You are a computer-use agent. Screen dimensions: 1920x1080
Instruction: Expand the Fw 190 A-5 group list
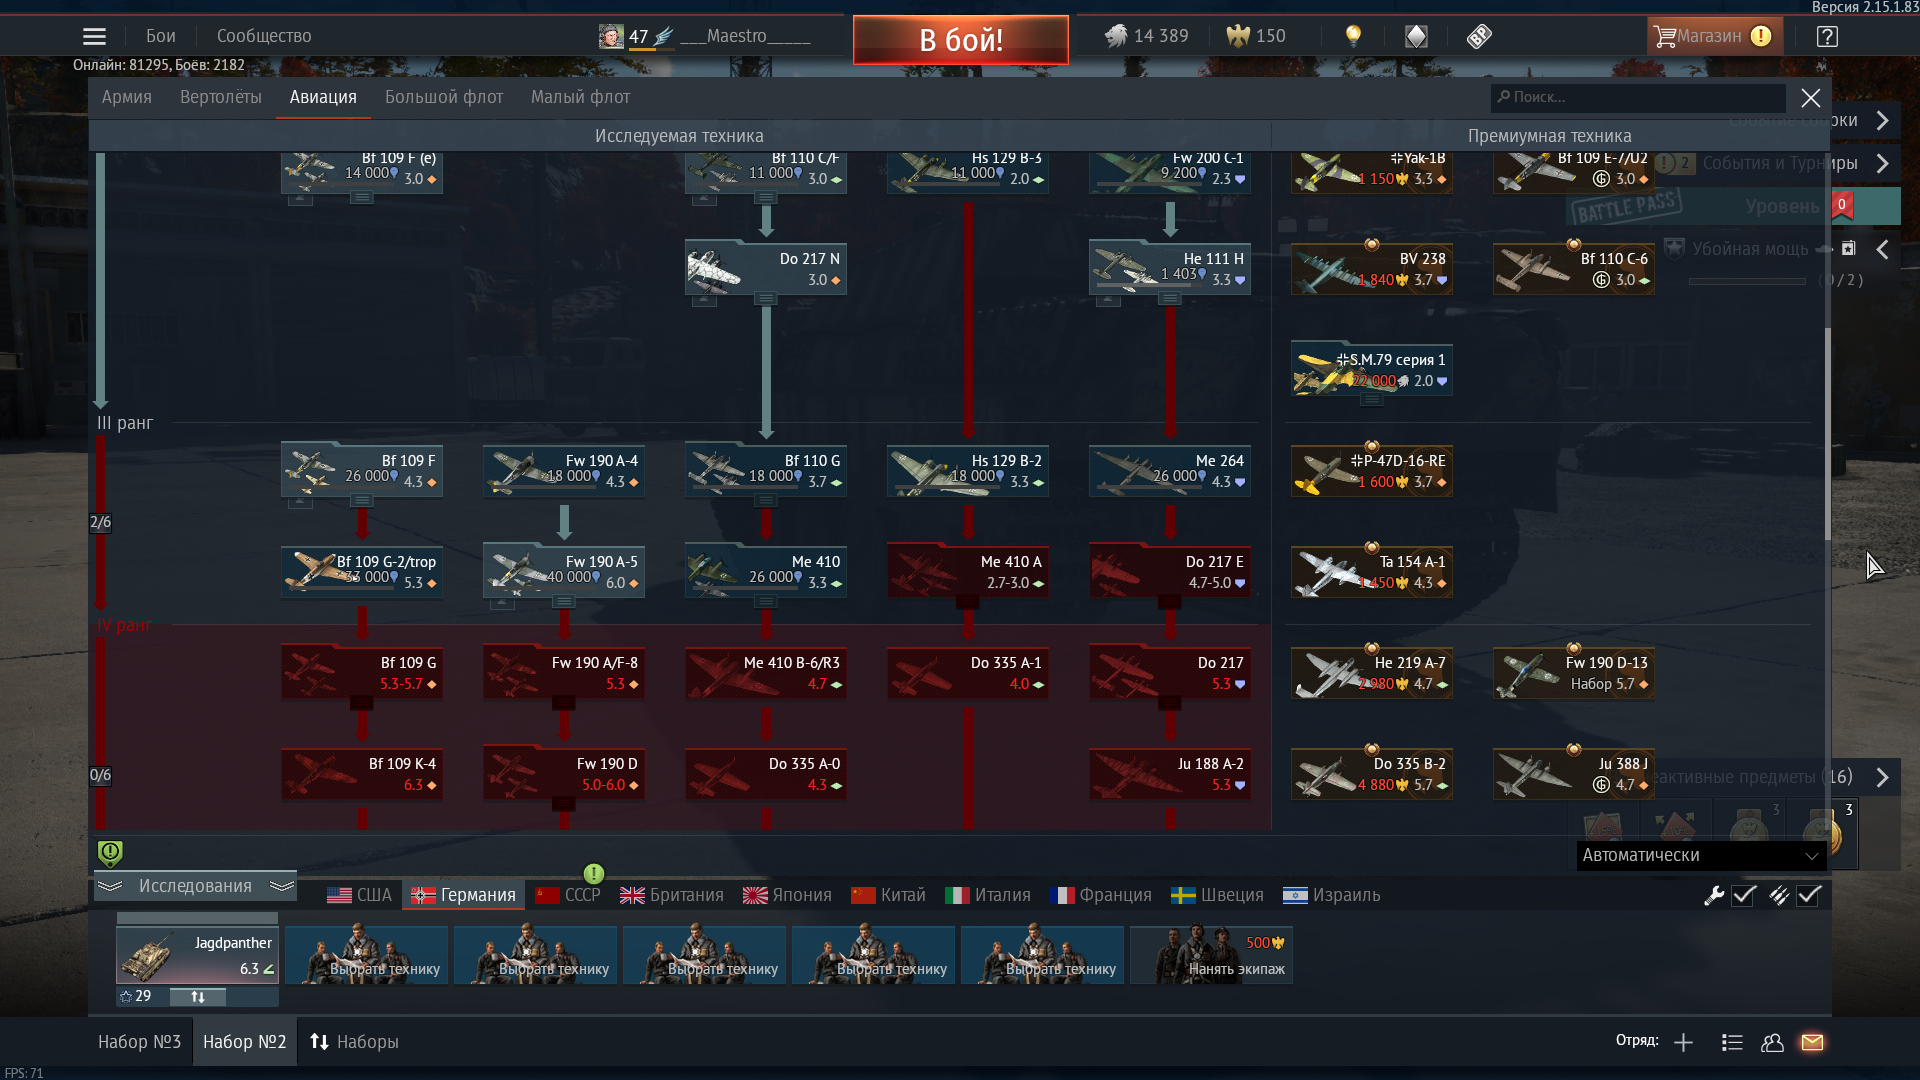[x=564, y=602]
